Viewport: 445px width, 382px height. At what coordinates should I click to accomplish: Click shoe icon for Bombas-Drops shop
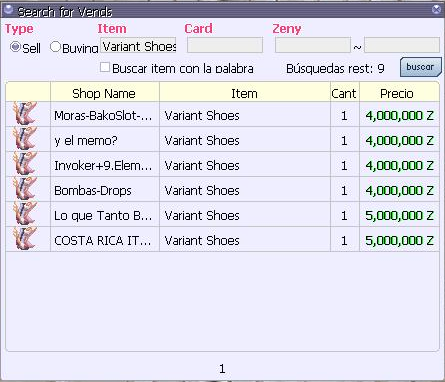(x=25, y=189)
